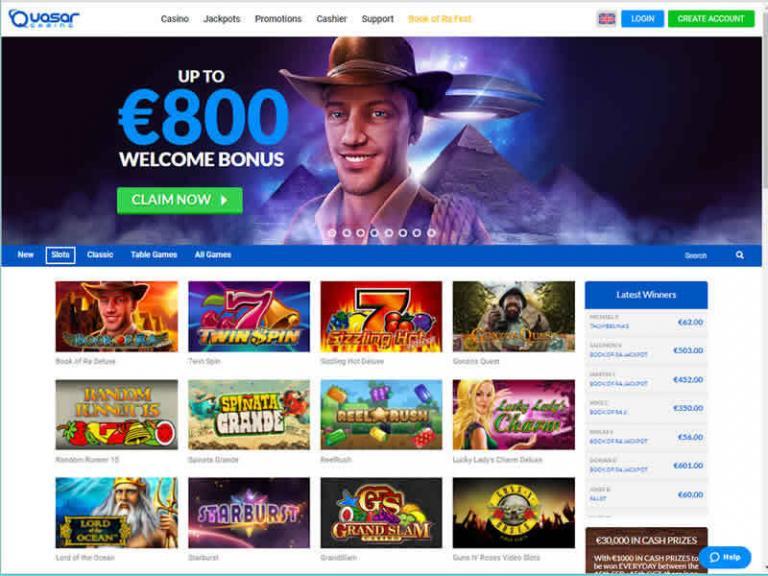The height and width of the screenshot is (576, 768).
Task: Switch to the Classic games tab
Action: (100, 255)
